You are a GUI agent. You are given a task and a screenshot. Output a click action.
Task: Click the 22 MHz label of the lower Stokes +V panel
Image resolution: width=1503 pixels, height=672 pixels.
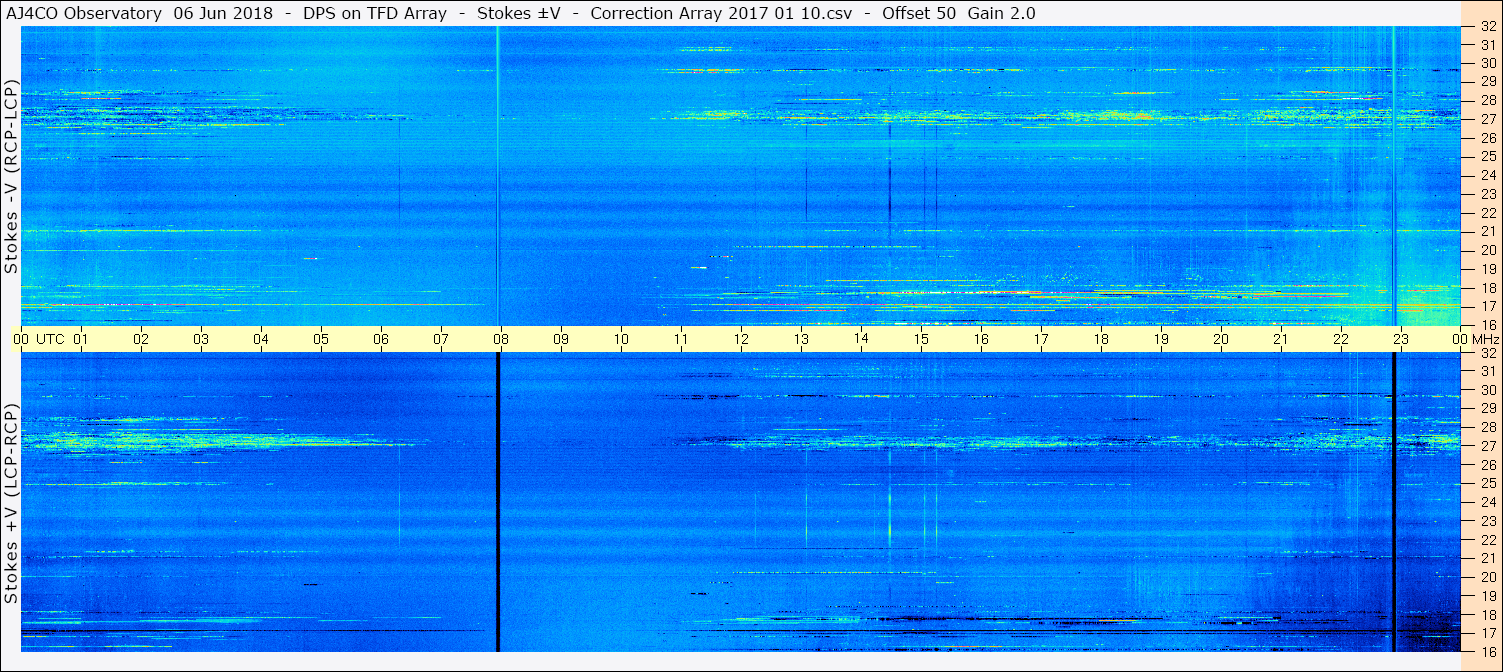click(x=1487, y=540)
